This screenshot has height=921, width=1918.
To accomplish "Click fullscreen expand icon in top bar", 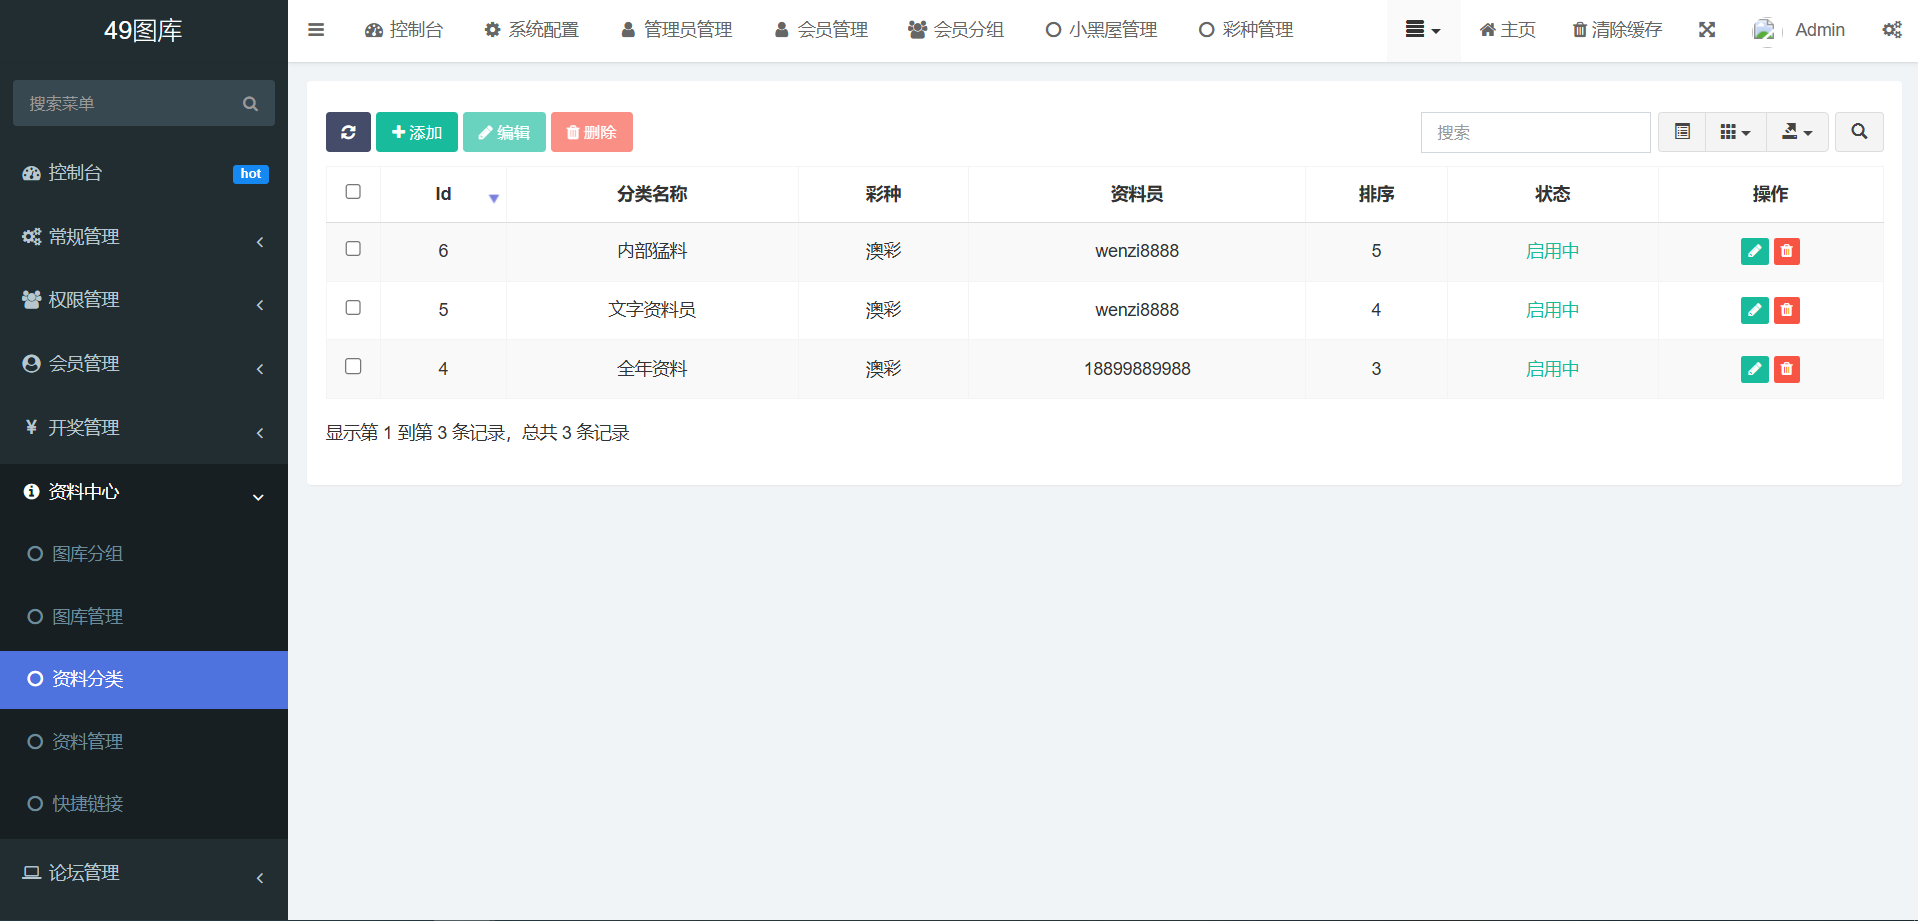I will coord(1707,30).
